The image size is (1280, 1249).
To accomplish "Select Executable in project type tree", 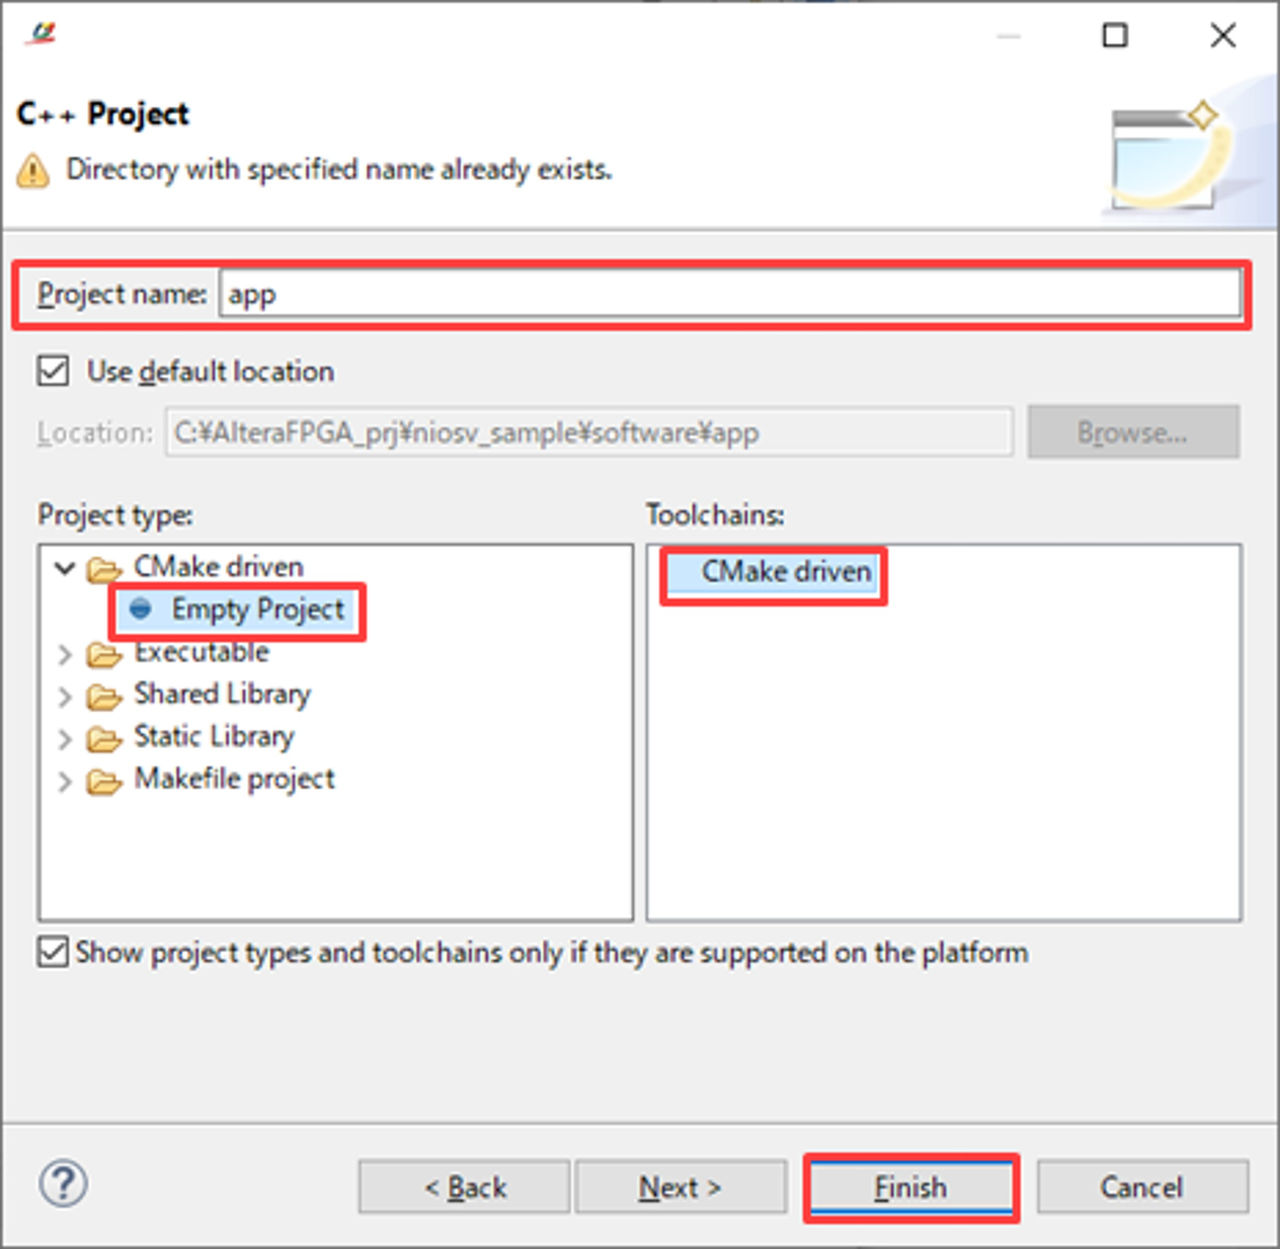I will 201,652.
